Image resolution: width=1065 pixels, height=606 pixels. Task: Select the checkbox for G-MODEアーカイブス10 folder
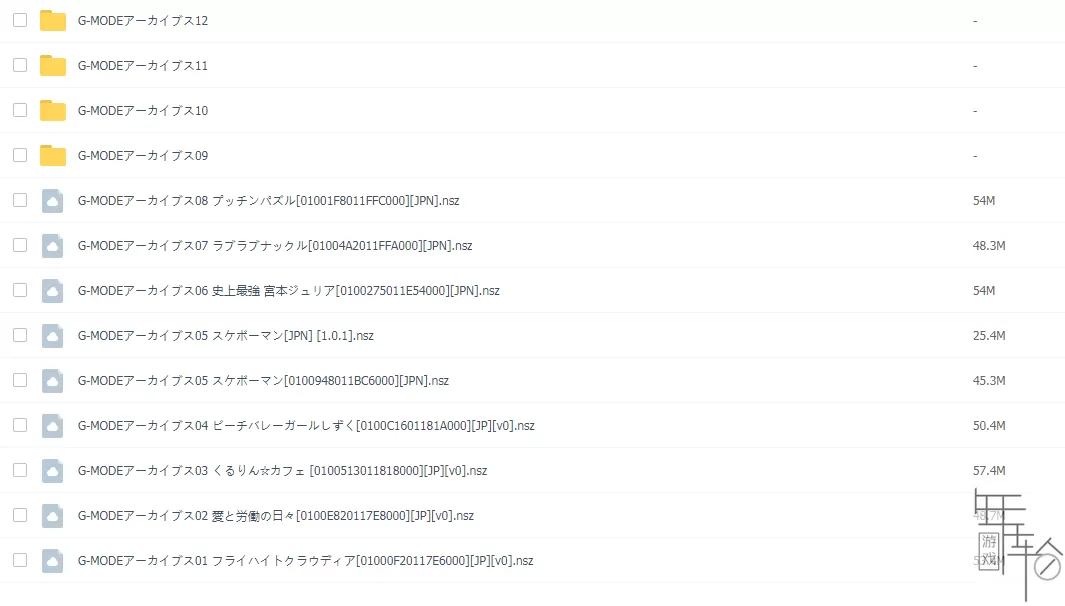[x=20, y=110]
